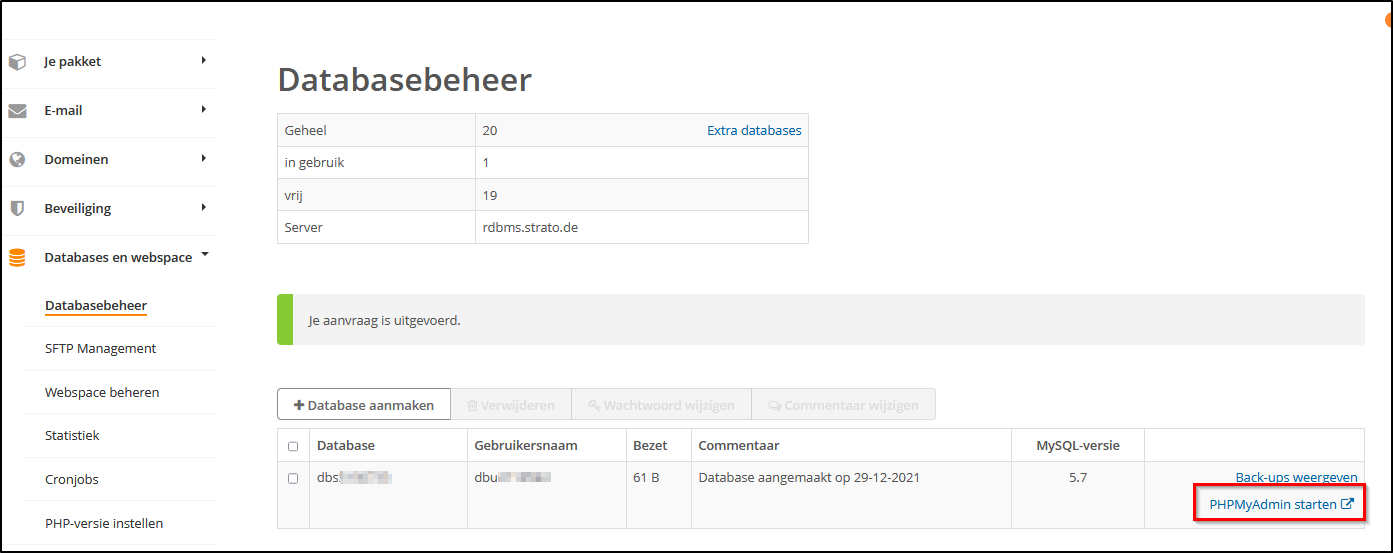
Task: Open Cronjobs submenu item
Action: [x=72, y=479]
